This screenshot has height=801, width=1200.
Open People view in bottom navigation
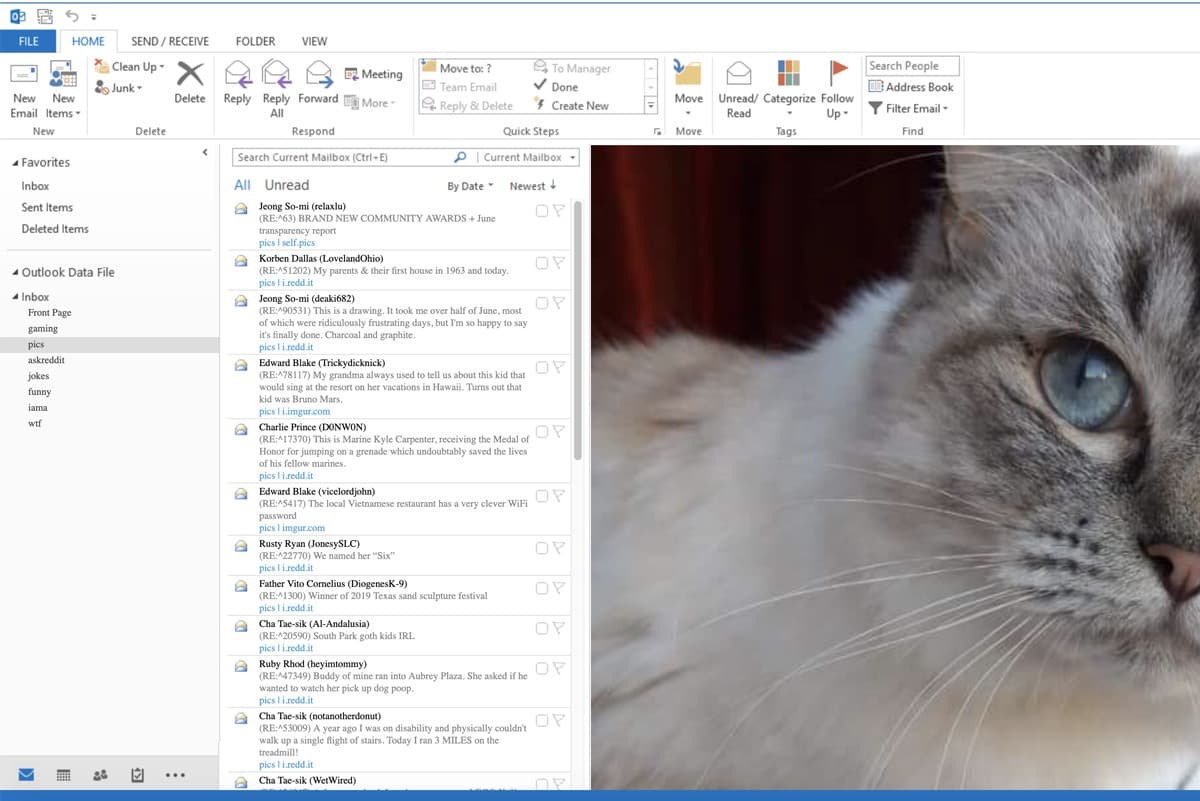(x=100, y=775)
